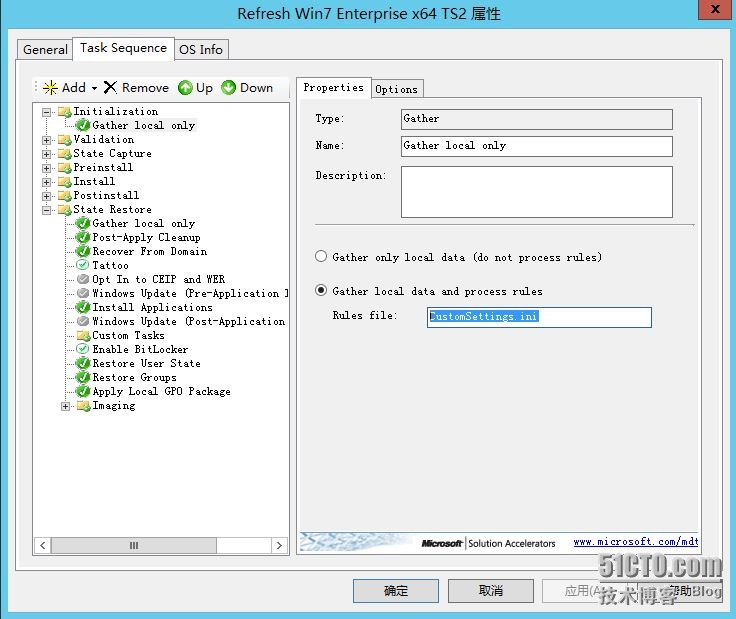This screenshot has height=619, width=736.
Task: Click the Name text field
Action: pos(537,146)
